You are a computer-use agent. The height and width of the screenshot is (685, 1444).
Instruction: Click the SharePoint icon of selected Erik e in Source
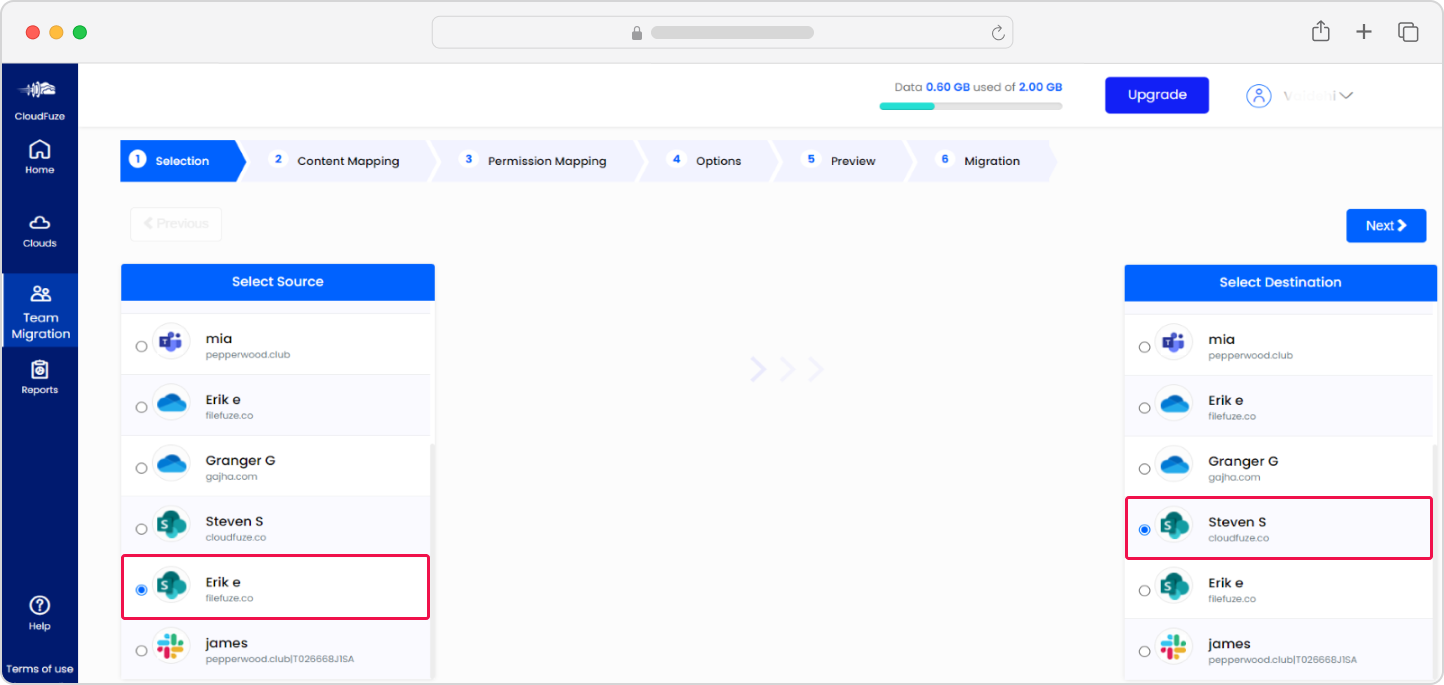[172, 587]
